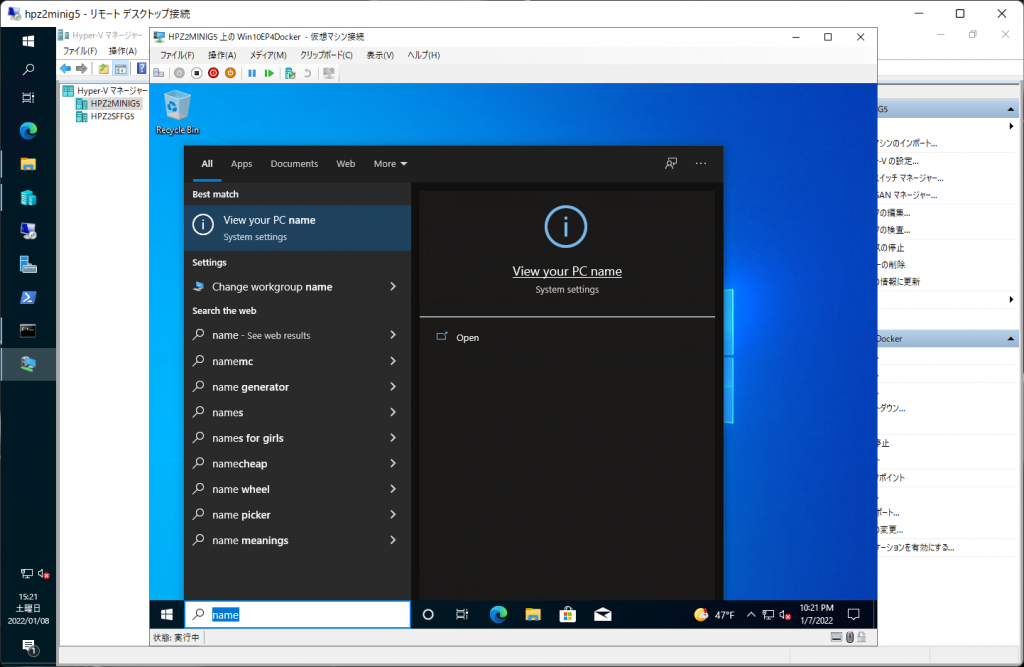Click the View your PC name link
Viewport: 1024px width, 667px height.
coord(567,271)
